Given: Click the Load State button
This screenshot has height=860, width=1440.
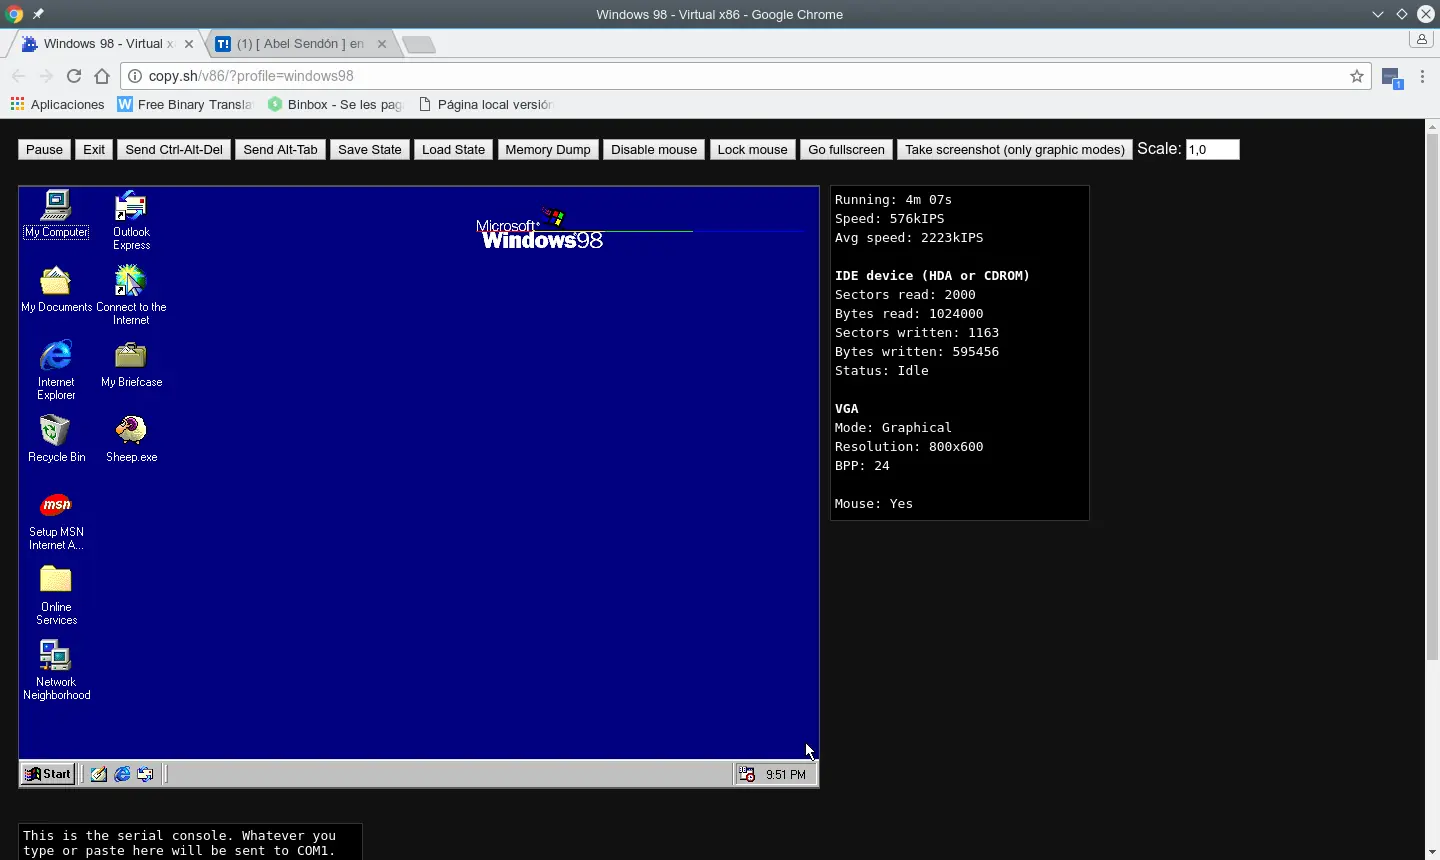Looking at the screenshot, I should [x=453, y=150].
